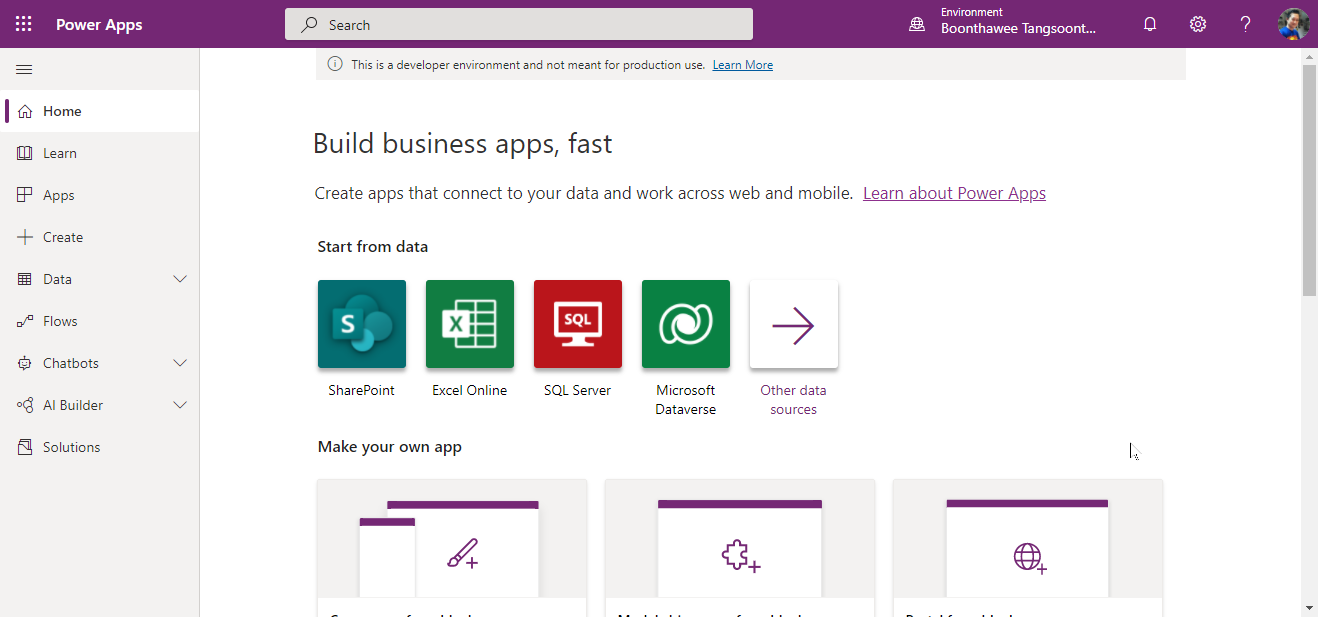Click the scrollbar up arrow

tap(1309, 57)
